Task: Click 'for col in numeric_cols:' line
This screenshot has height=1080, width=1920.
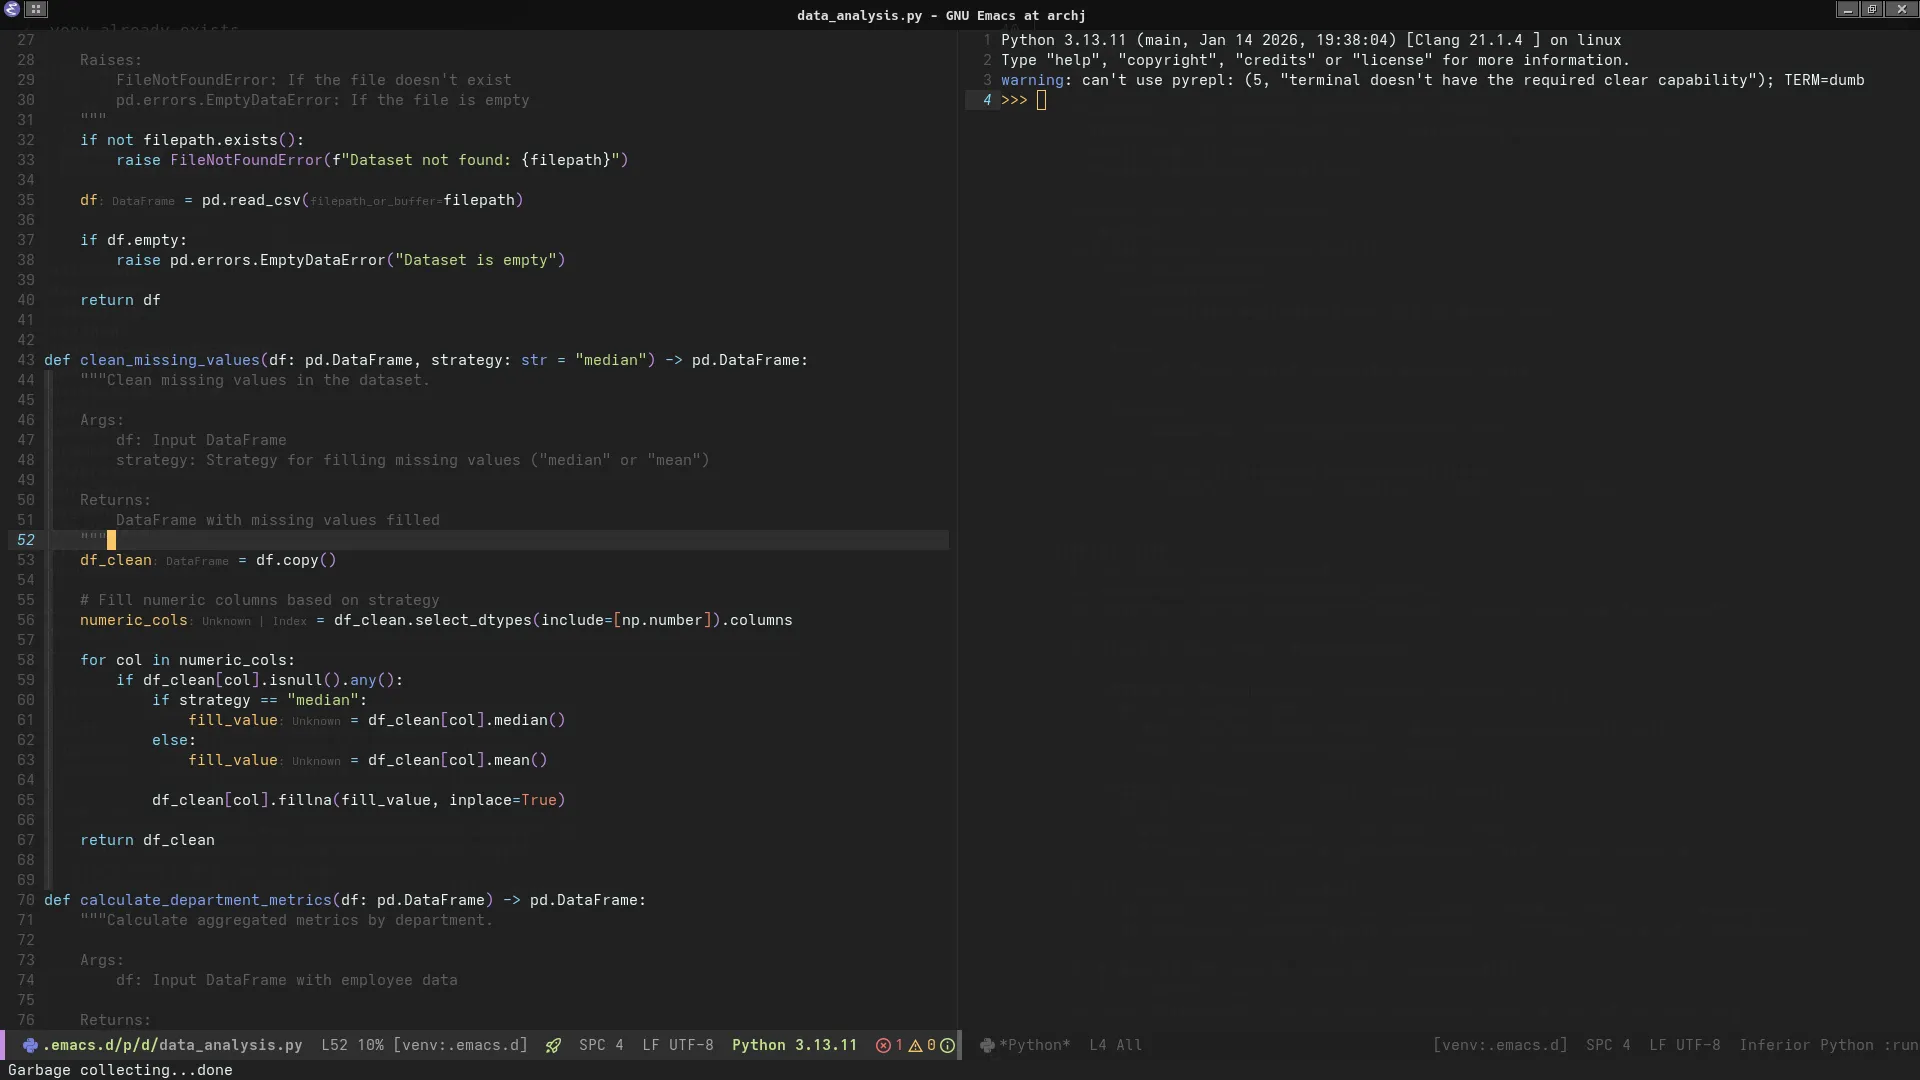Action: [x=188, y=660]
